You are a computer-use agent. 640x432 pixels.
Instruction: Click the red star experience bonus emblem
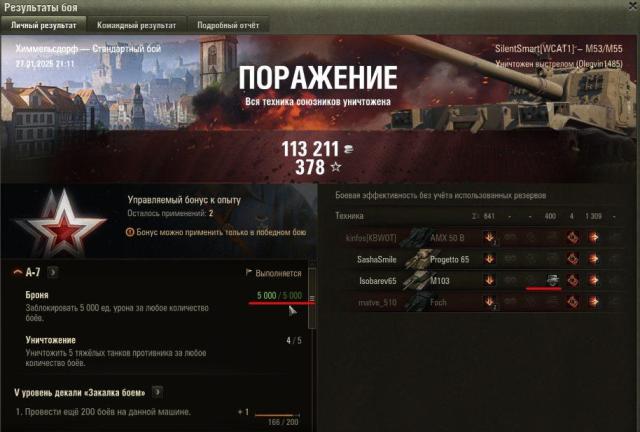[61, 224]
